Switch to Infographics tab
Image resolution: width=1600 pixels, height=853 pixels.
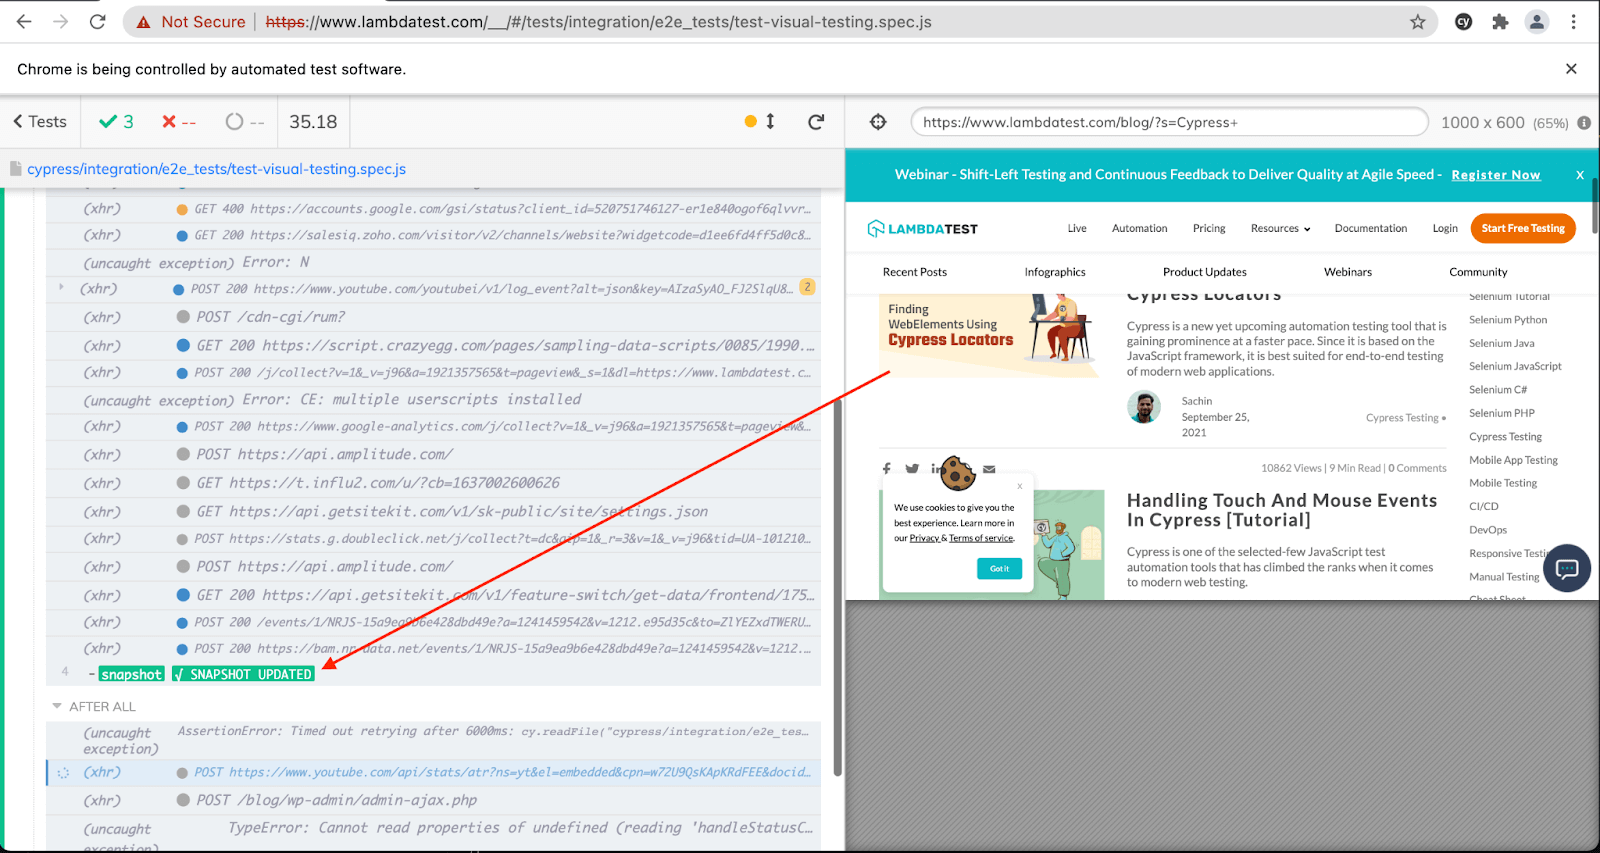1055,272
